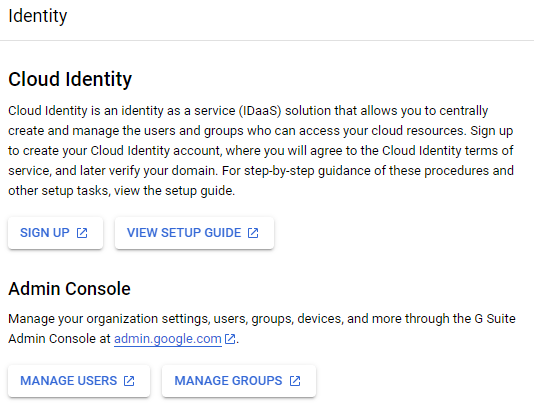The width and height of the screenshot is (534, 410).
Task: Click the SIGN UP button
Action: coord(56,233)
